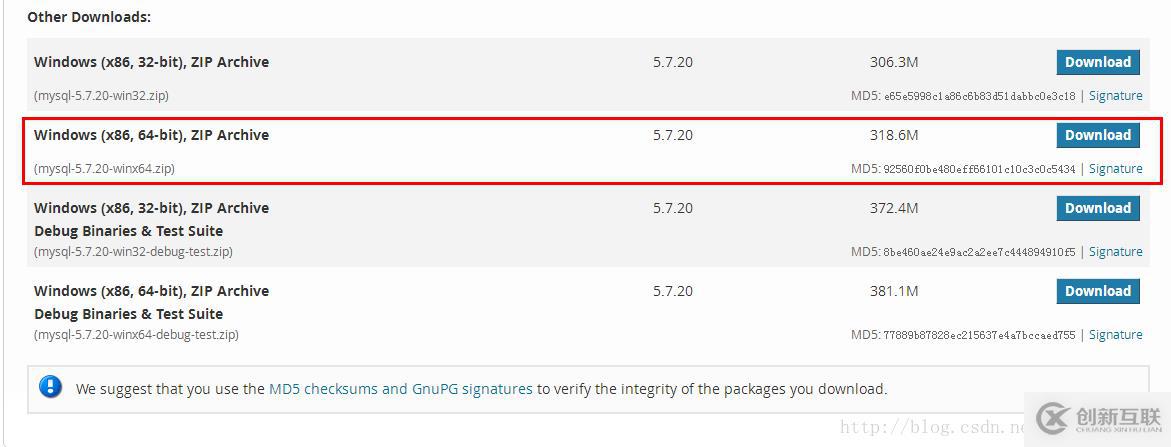Click the Windows (x86, 32-bit), ZIP Archive title
The image size is (1171, 447).
[x=152, y=62]
